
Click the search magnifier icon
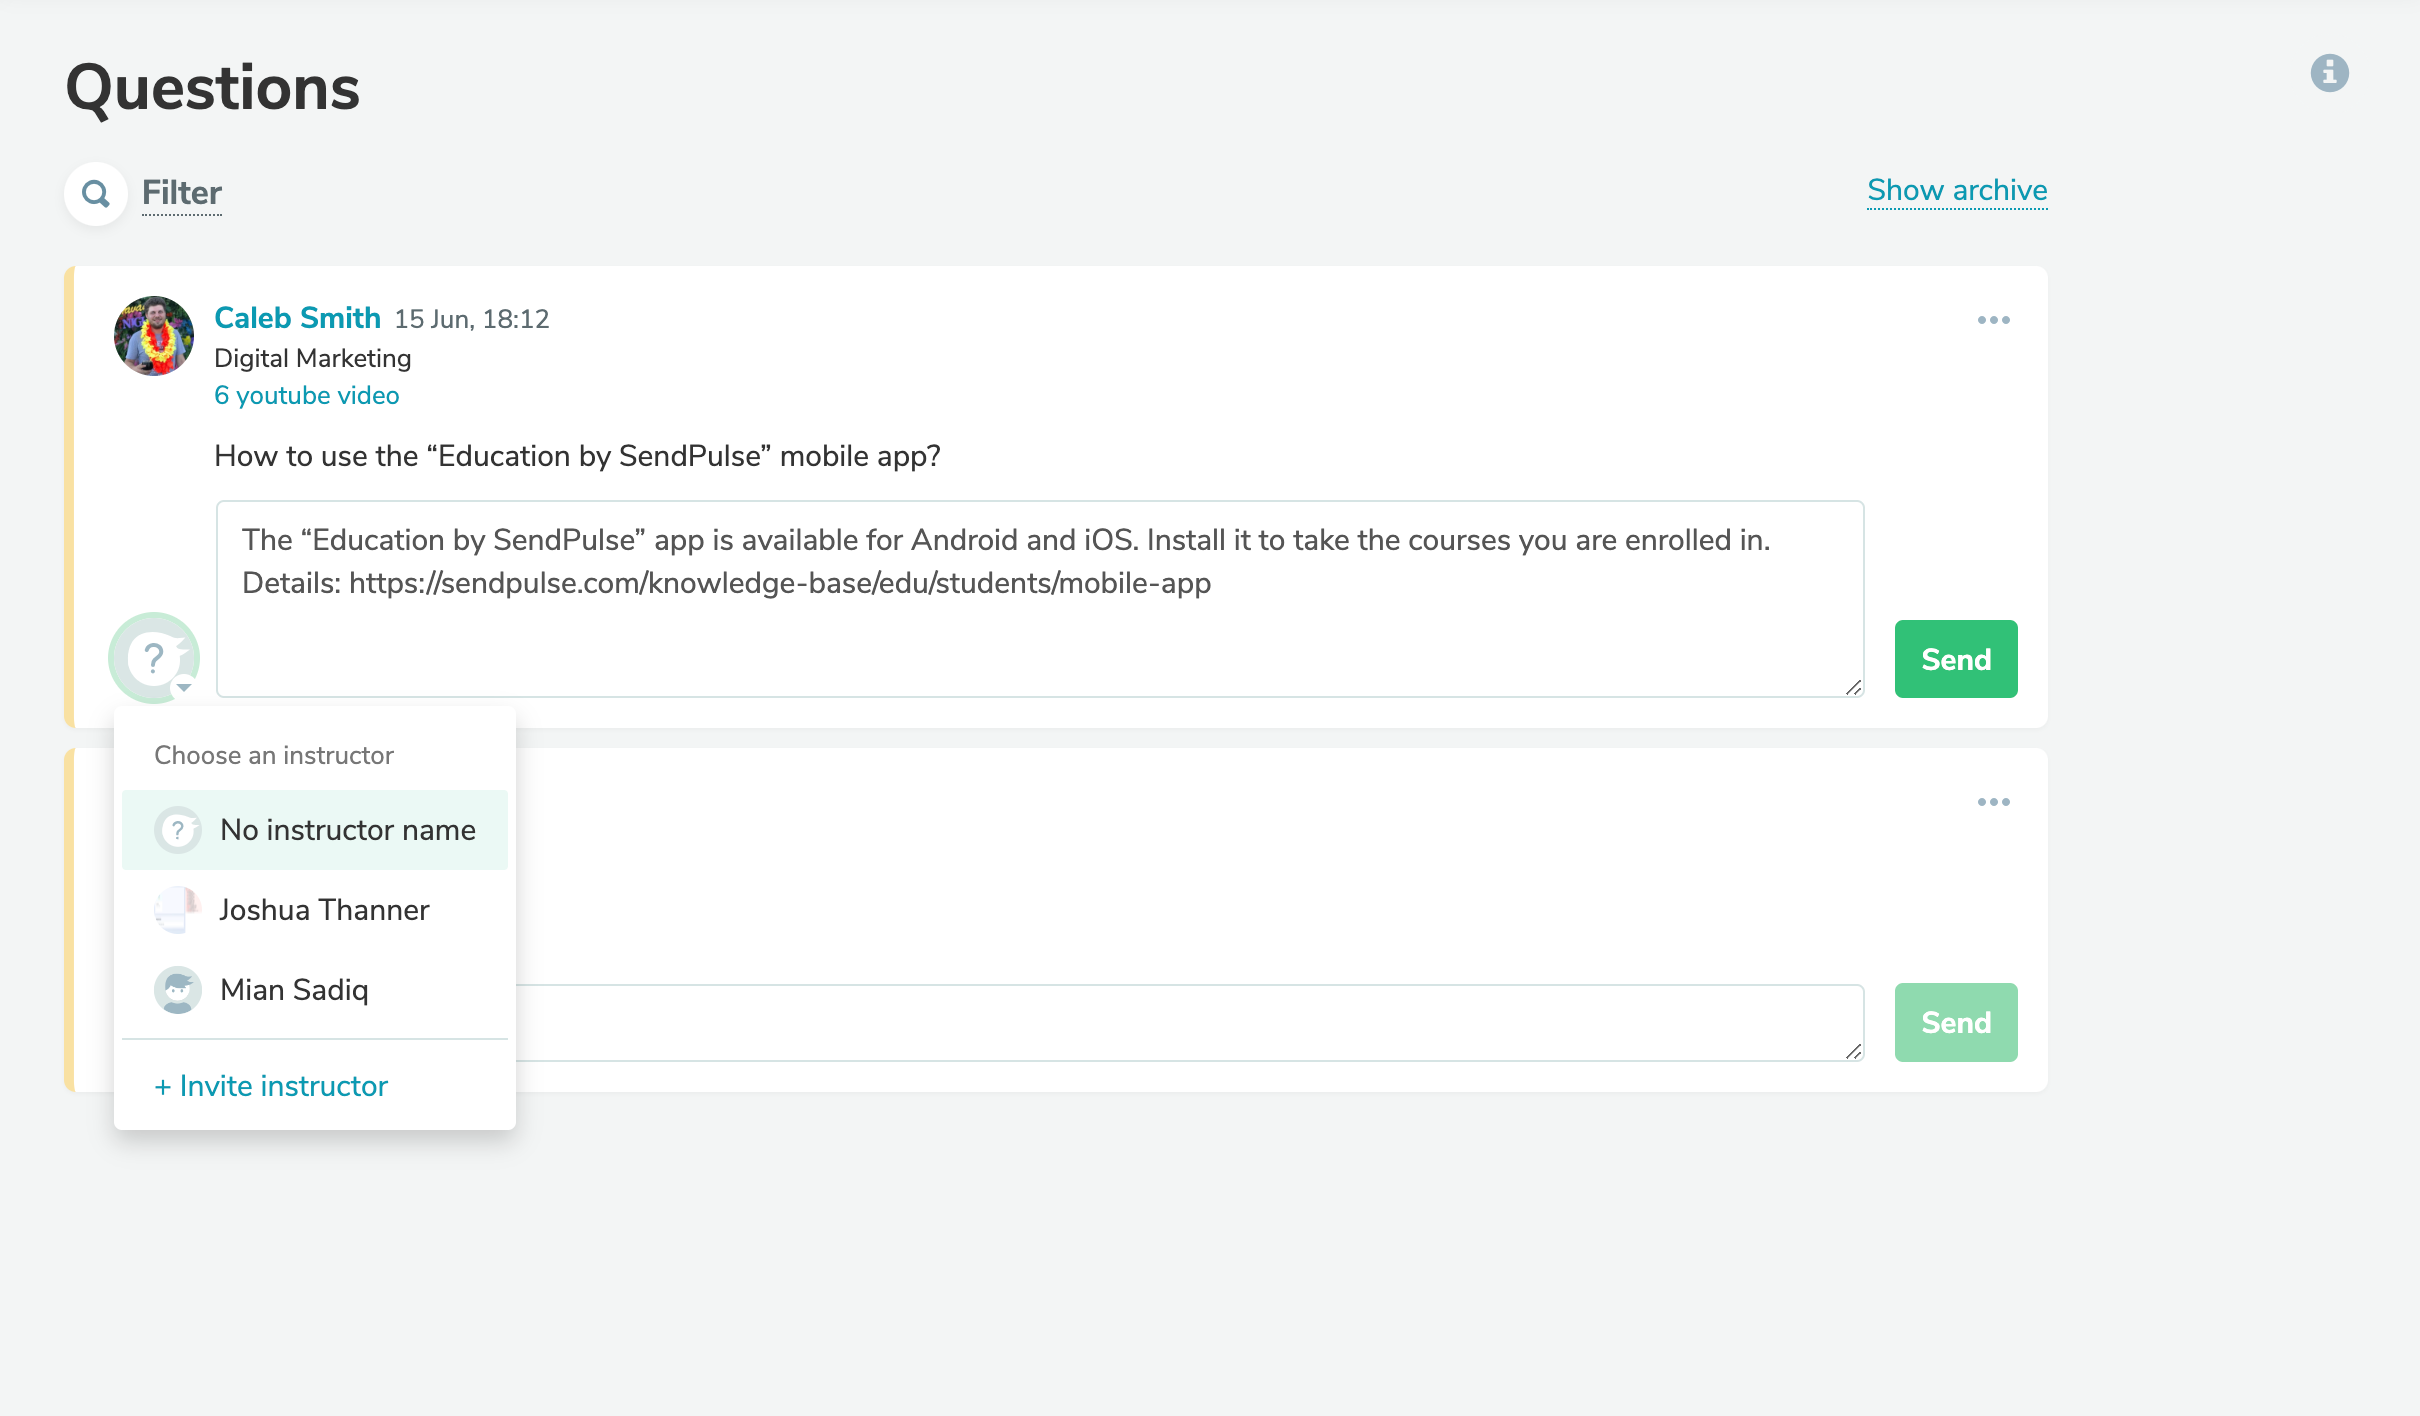96,193
